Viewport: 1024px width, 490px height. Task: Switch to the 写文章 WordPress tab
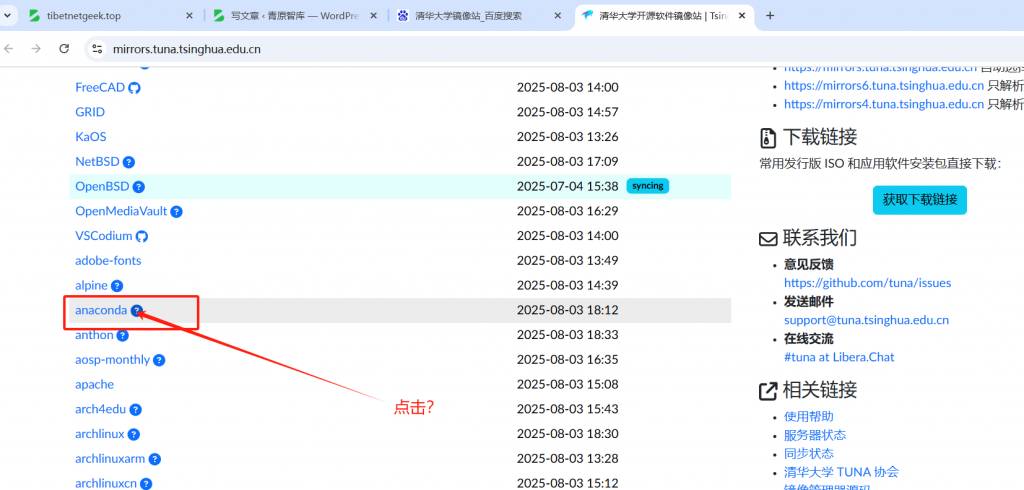tap(295, 16)
